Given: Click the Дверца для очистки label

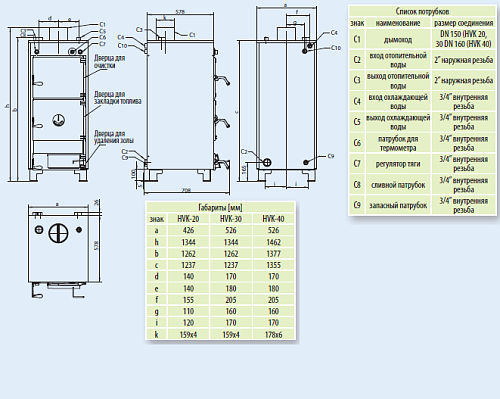Looking at the screenshot, I should point(109,62).
